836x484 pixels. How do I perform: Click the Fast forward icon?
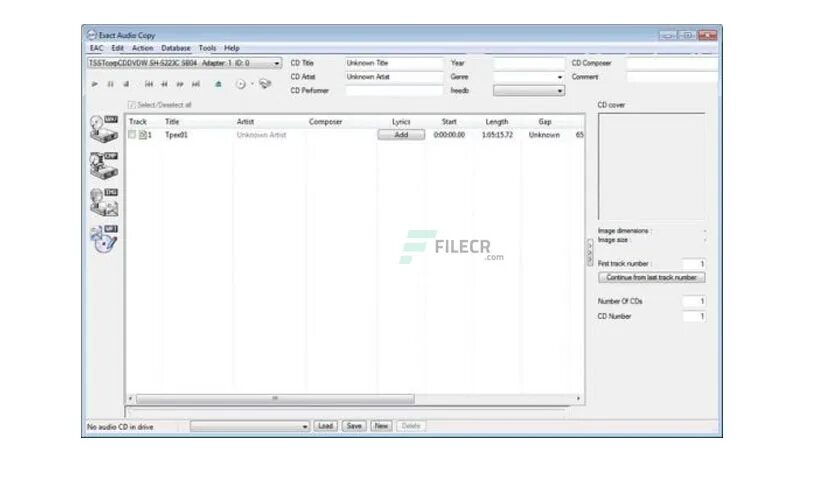[x=180, y=84]
